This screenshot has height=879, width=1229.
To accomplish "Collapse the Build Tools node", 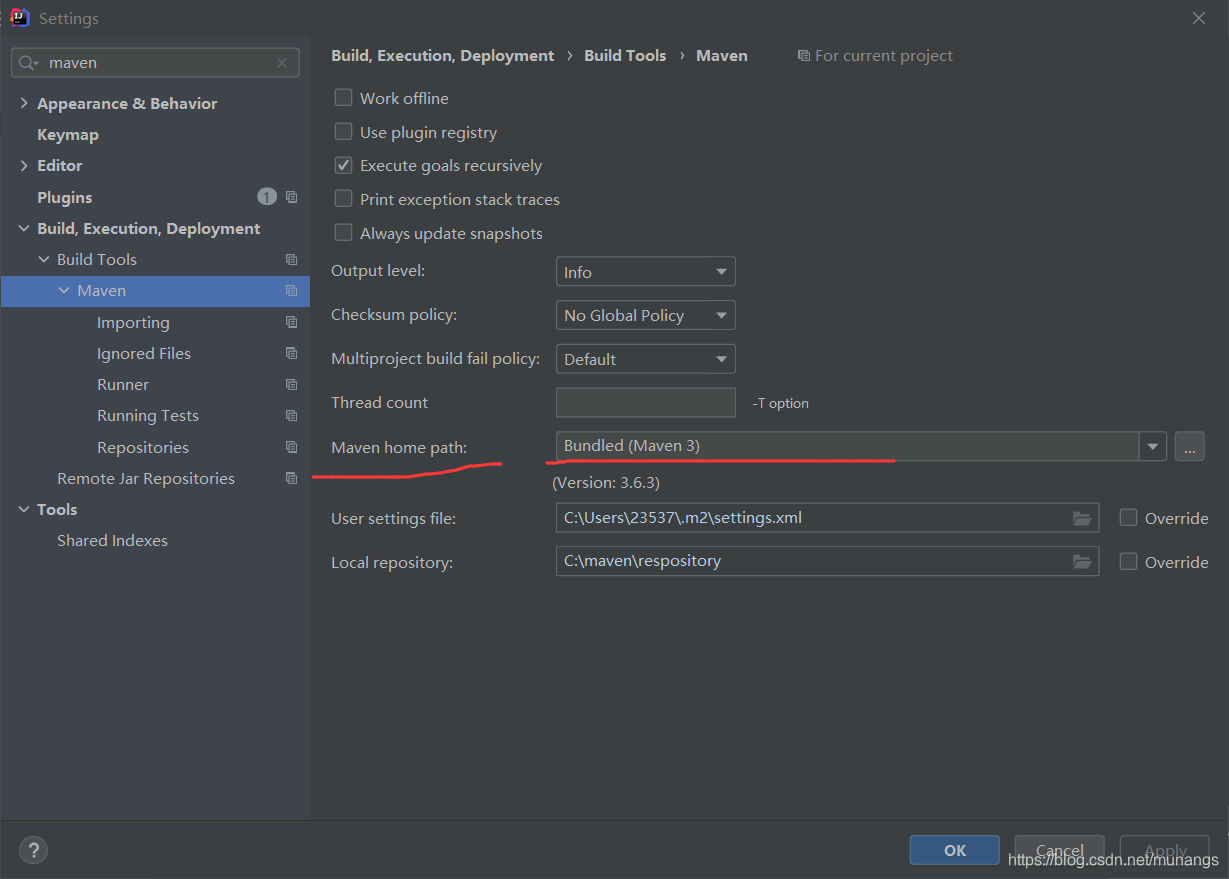I will click(44, 259).
